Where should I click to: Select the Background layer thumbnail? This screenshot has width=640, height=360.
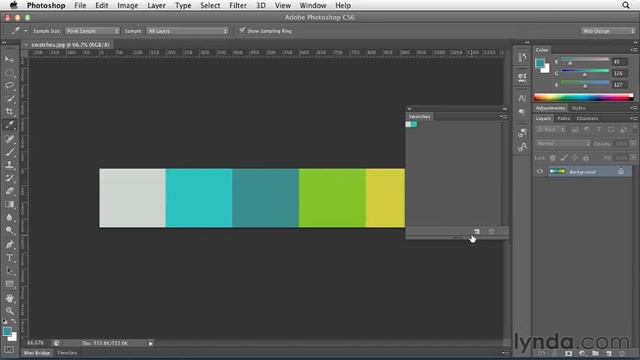(557, 171)
